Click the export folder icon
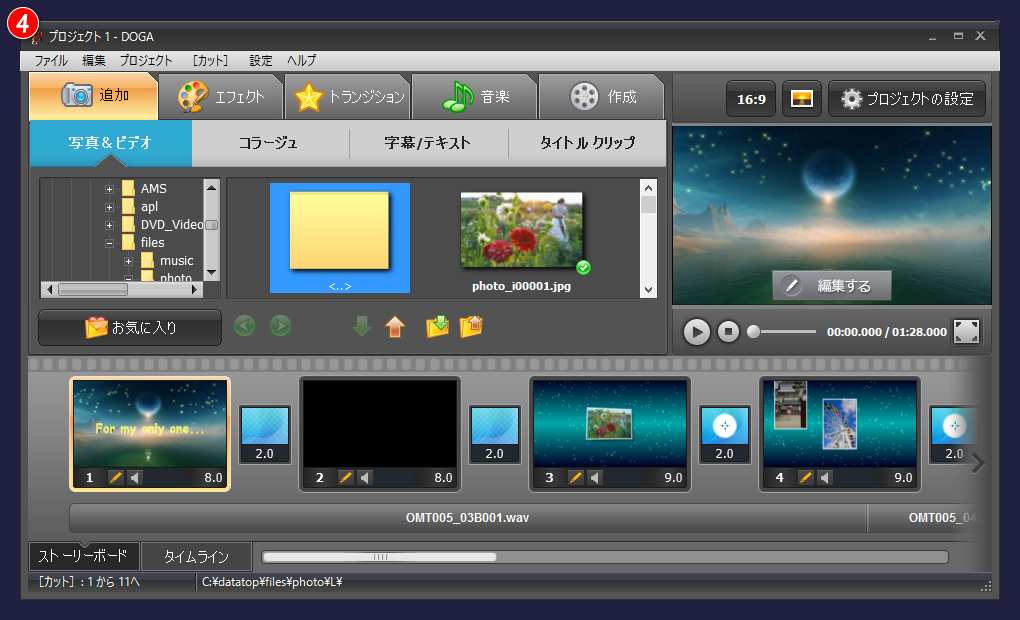The height and width of the screenshot is (620, 1020). coord(470,326)
